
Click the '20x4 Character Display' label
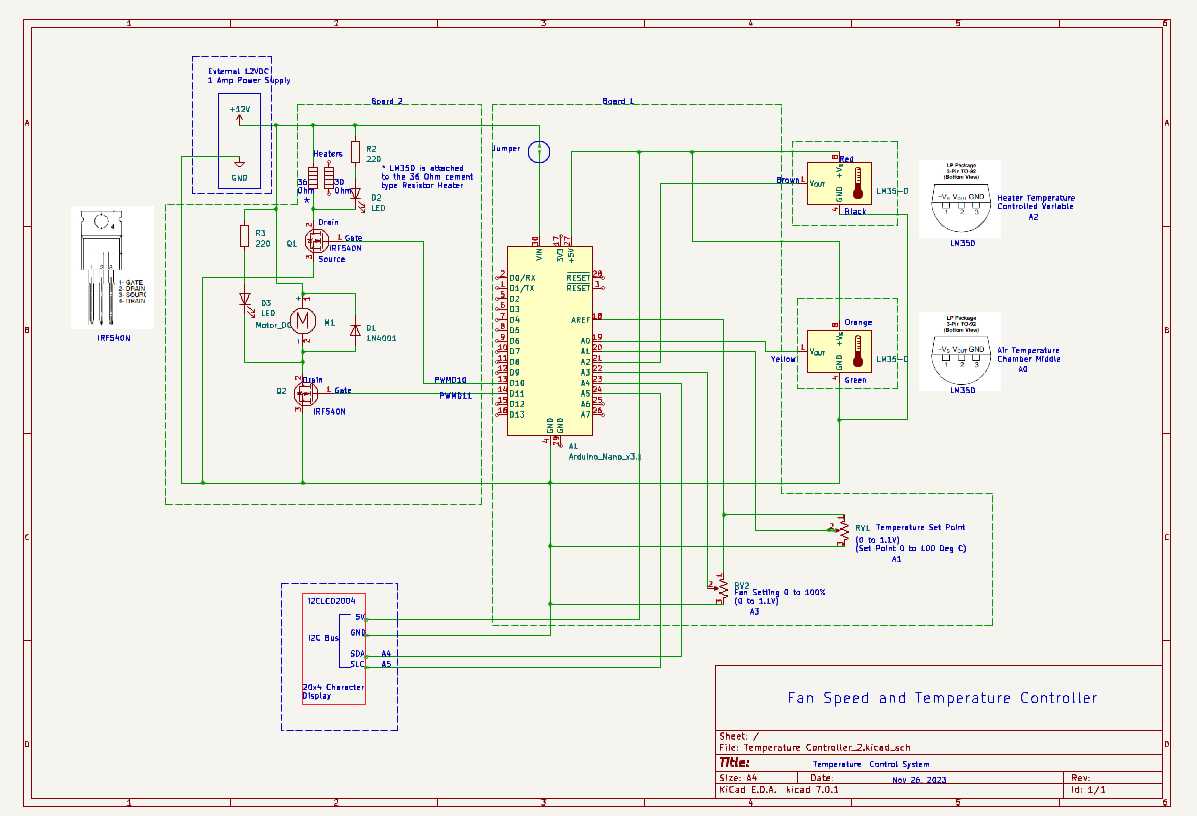[x=333, y=692]
